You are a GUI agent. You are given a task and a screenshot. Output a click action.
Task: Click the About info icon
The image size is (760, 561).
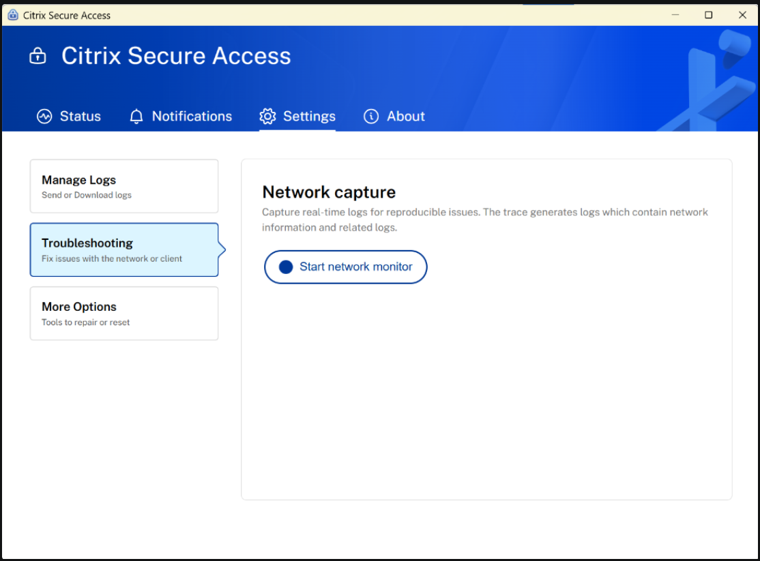point(371,116)
